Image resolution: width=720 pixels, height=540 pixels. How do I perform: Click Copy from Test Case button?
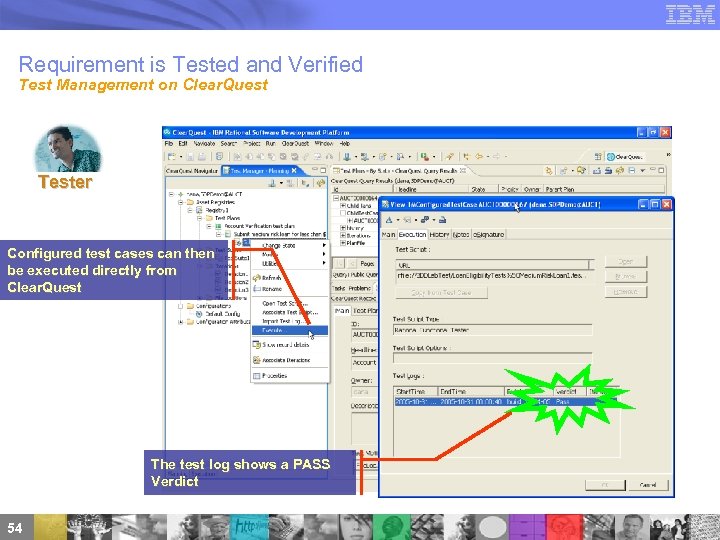click(x=441, y=292)
